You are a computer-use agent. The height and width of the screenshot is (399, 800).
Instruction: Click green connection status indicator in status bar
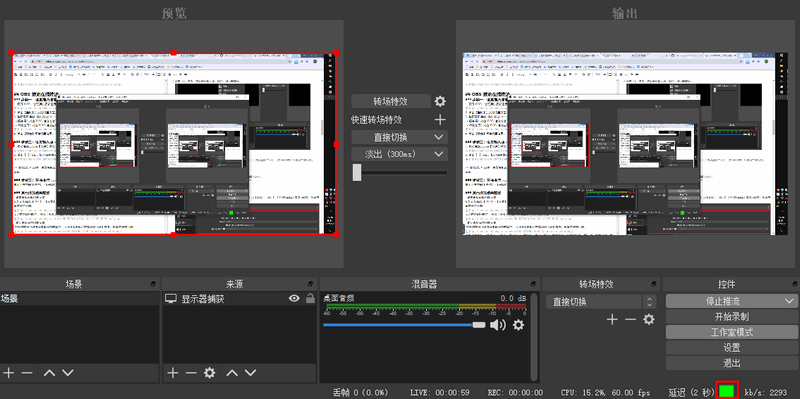(727, 391)
